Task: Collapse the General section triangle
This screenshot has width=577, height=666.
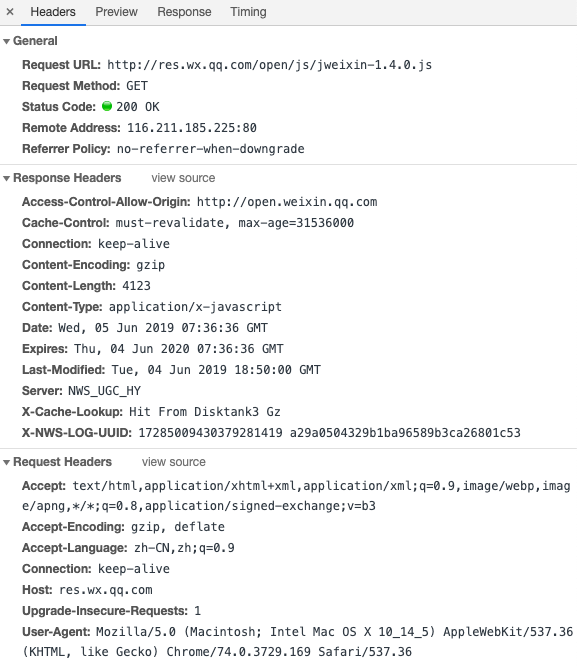Action: pos(6,42)
